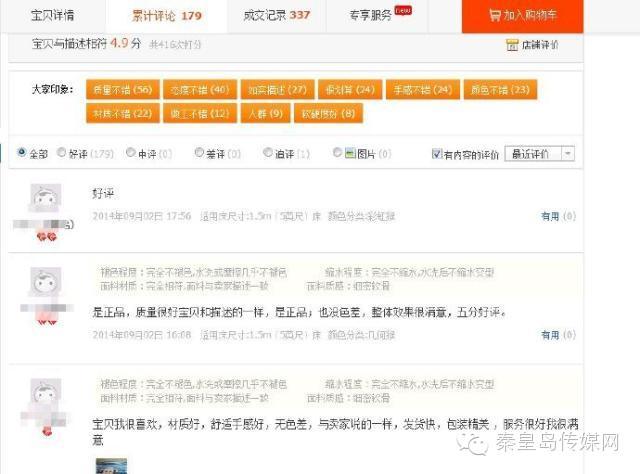Click avatar of the 是正品 review
Image resolution: width=640 pixels, height=474 pixels.
click(46, 282)
